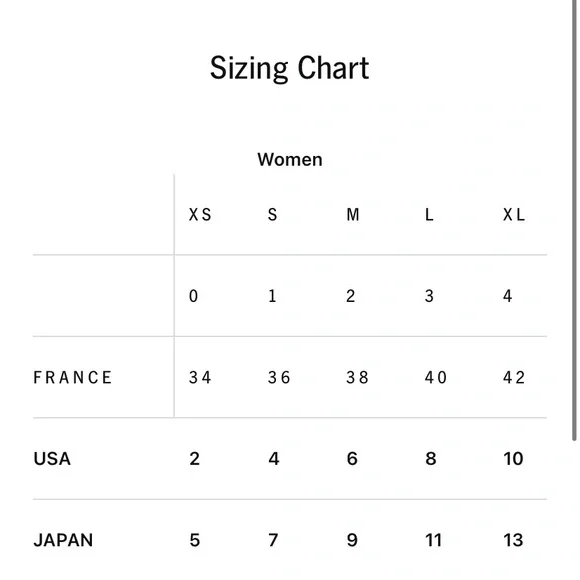
Task: Click numeric size 0 cell
Action: point(193,296)
